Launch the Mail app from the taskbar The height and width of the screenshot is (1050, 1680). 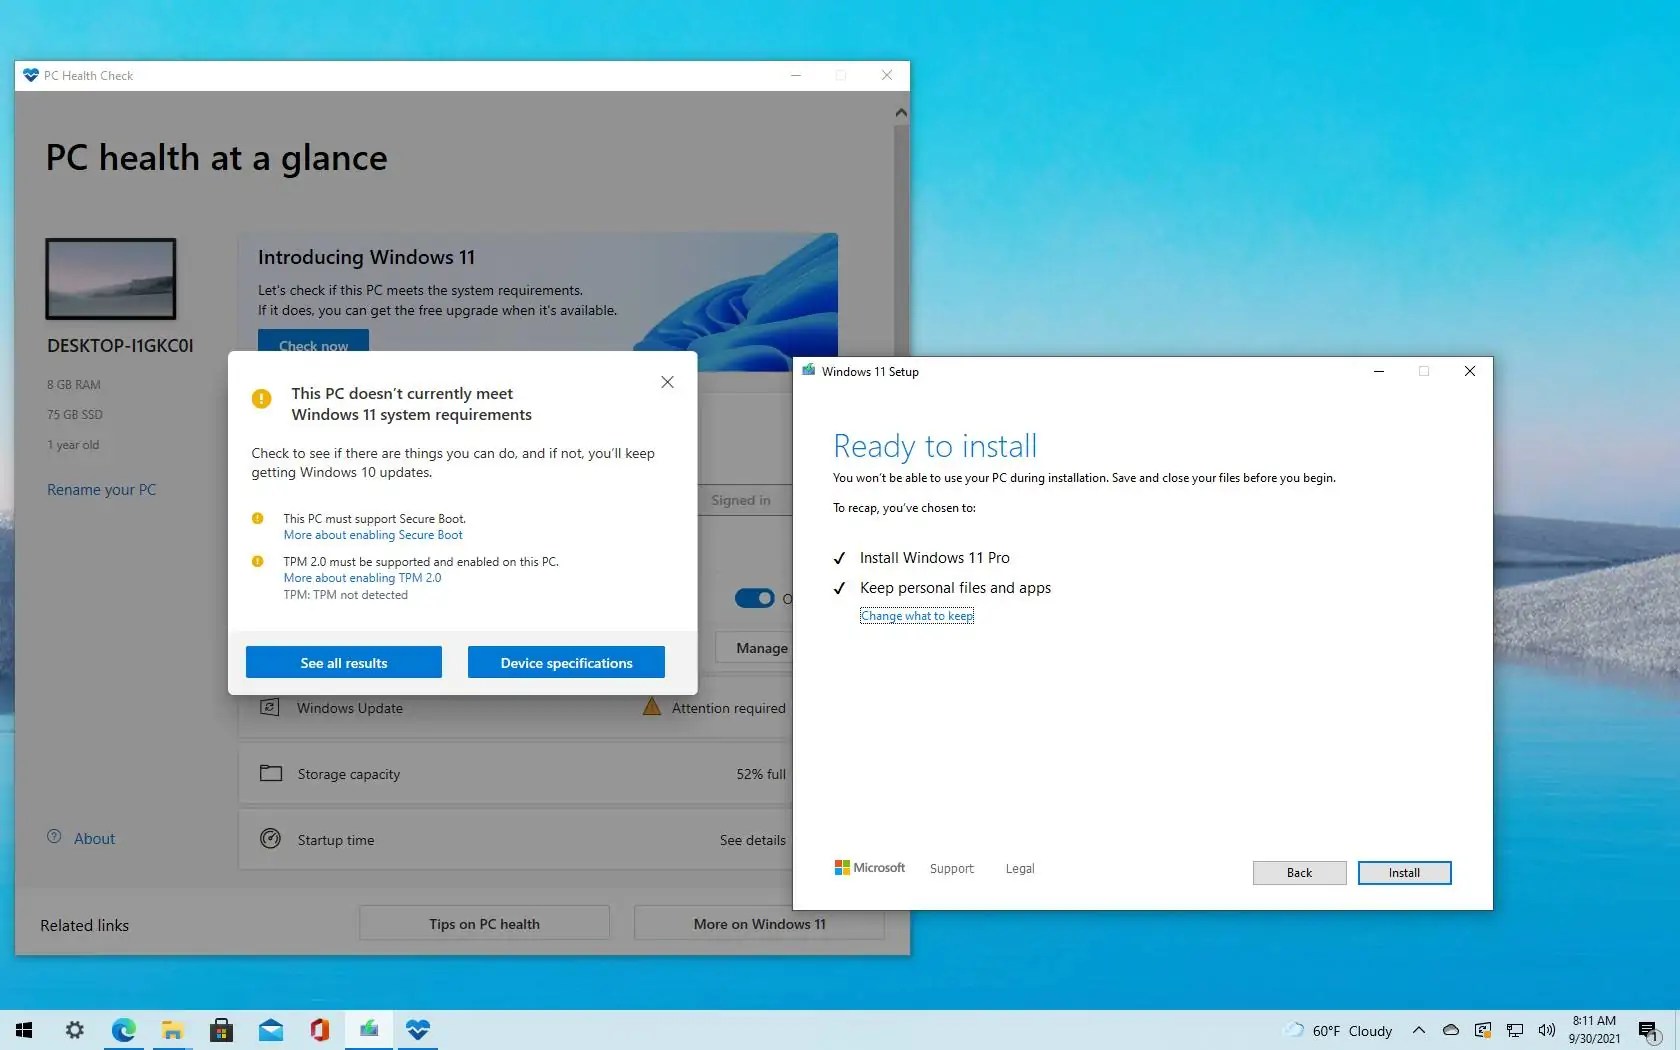[270, 1030]
